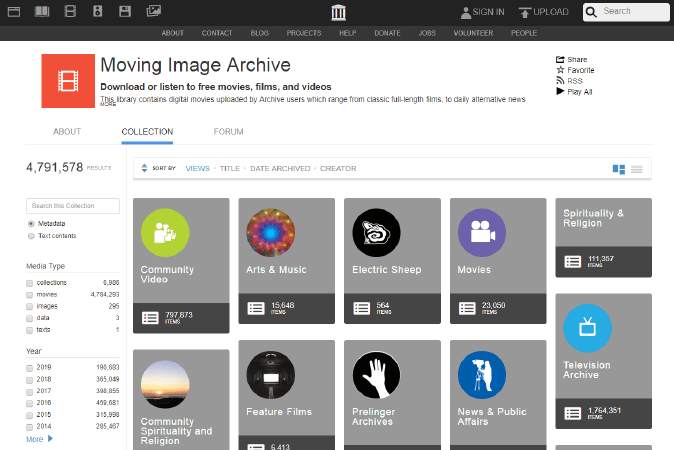Screen dimensions: 674x450
Task: Open the Audio speaker icon
Action: coord(98,11)
